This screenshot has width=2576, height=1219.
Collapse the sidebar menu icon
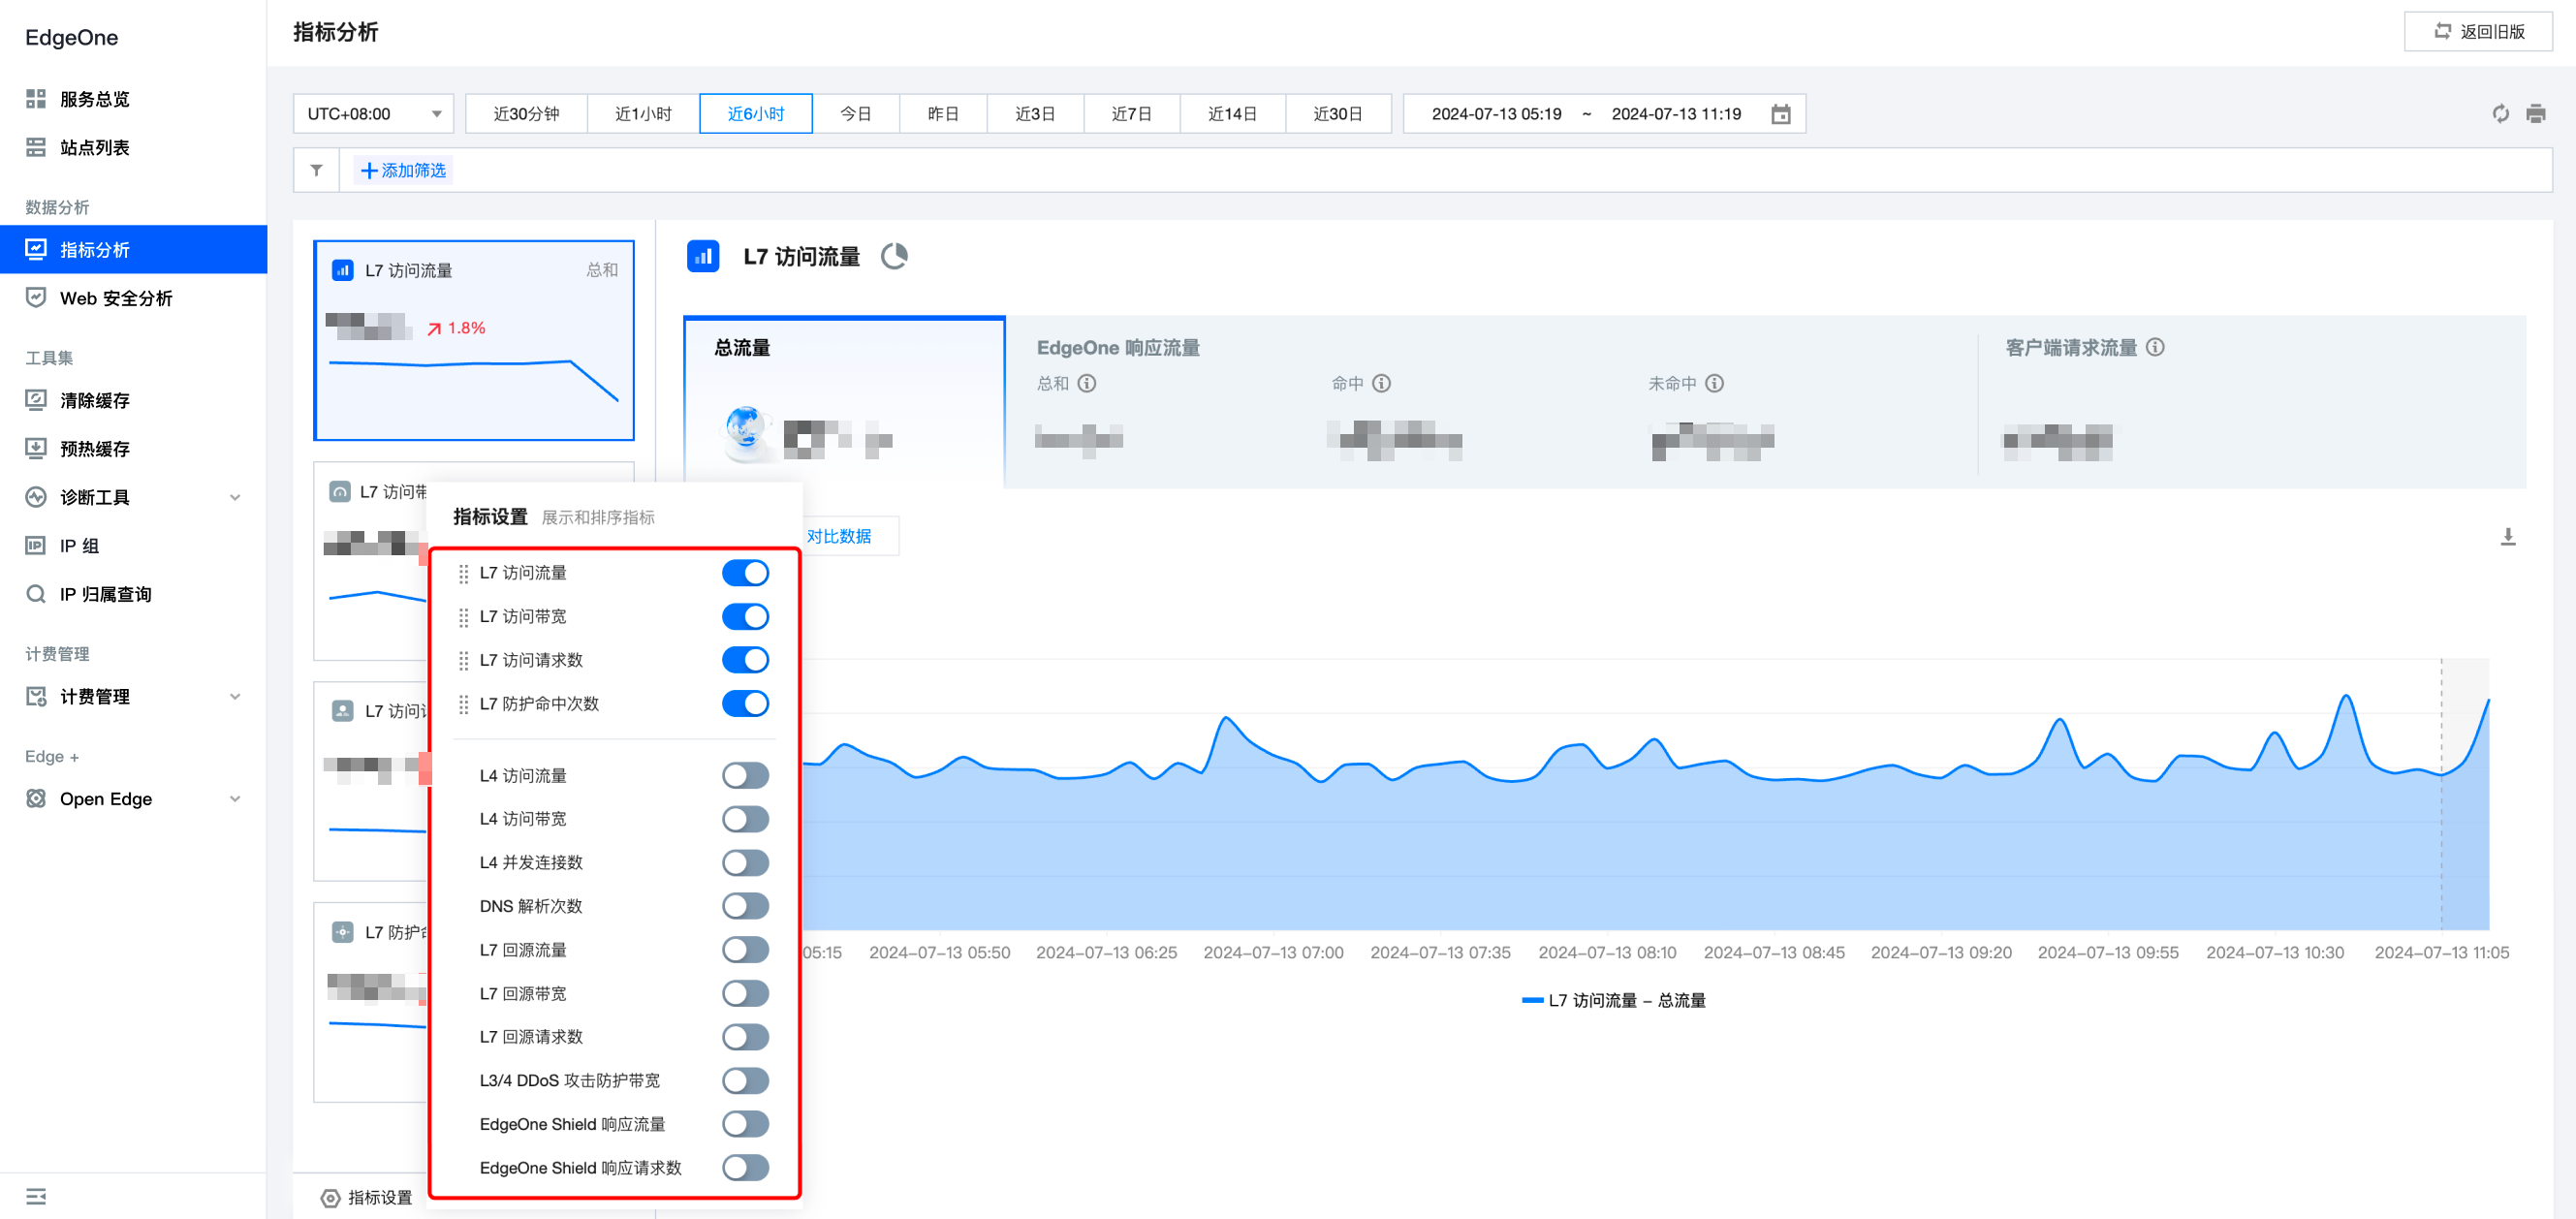(x=36, y=1196)
